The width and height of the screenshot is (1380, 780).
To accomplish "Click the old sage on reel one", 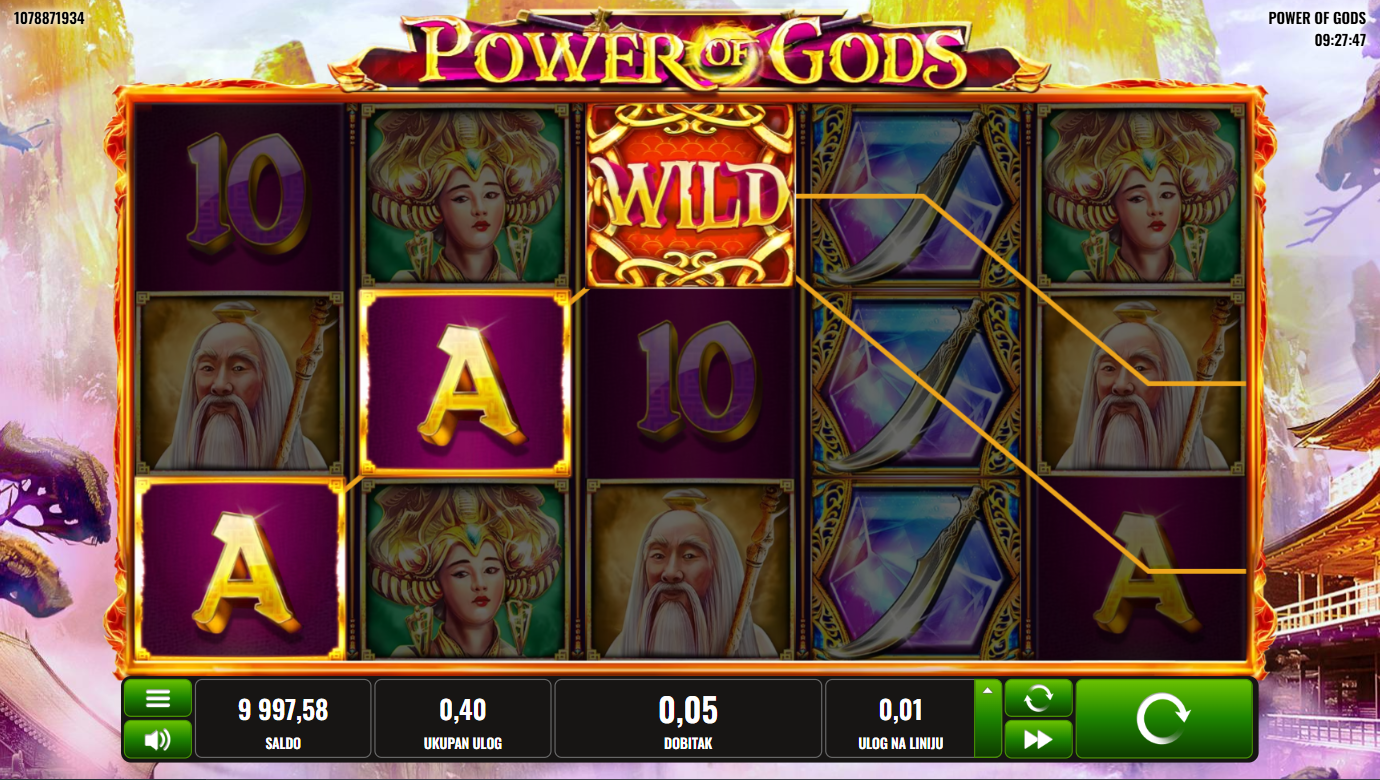I will click(240, 382).
